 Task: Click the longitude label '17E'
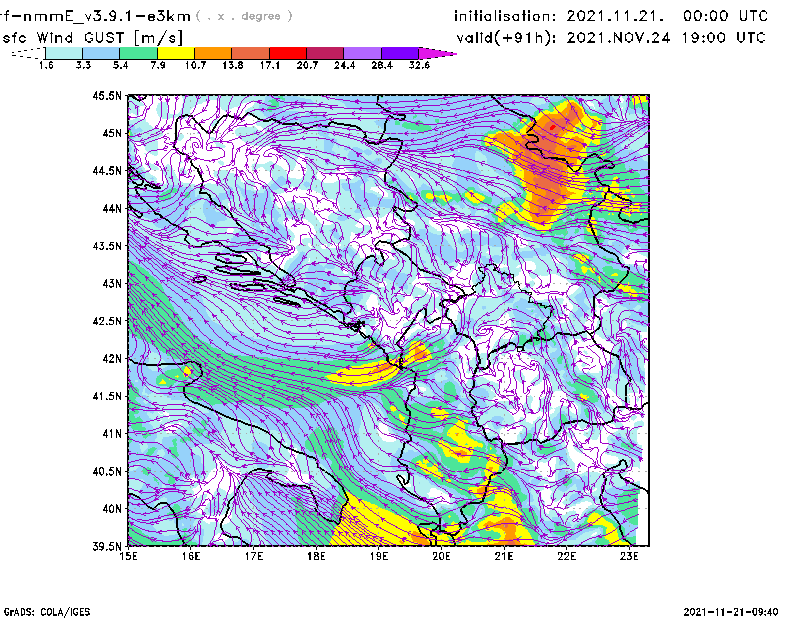click(x=254, y=556)
